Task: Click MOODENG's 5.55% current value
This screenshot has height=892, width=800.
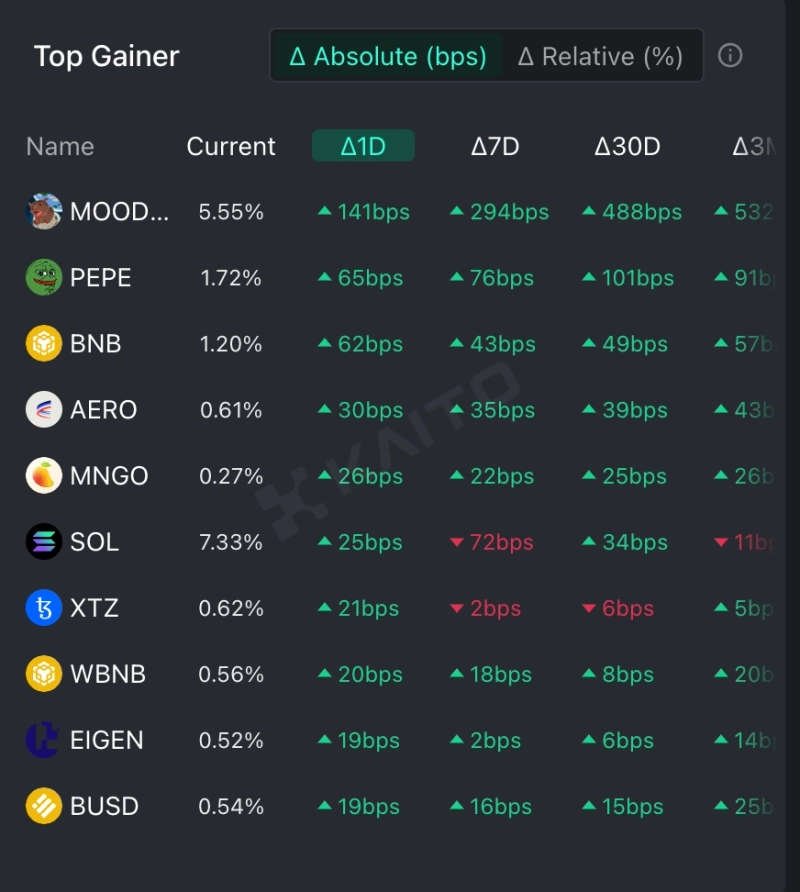Action: point(231,212)
